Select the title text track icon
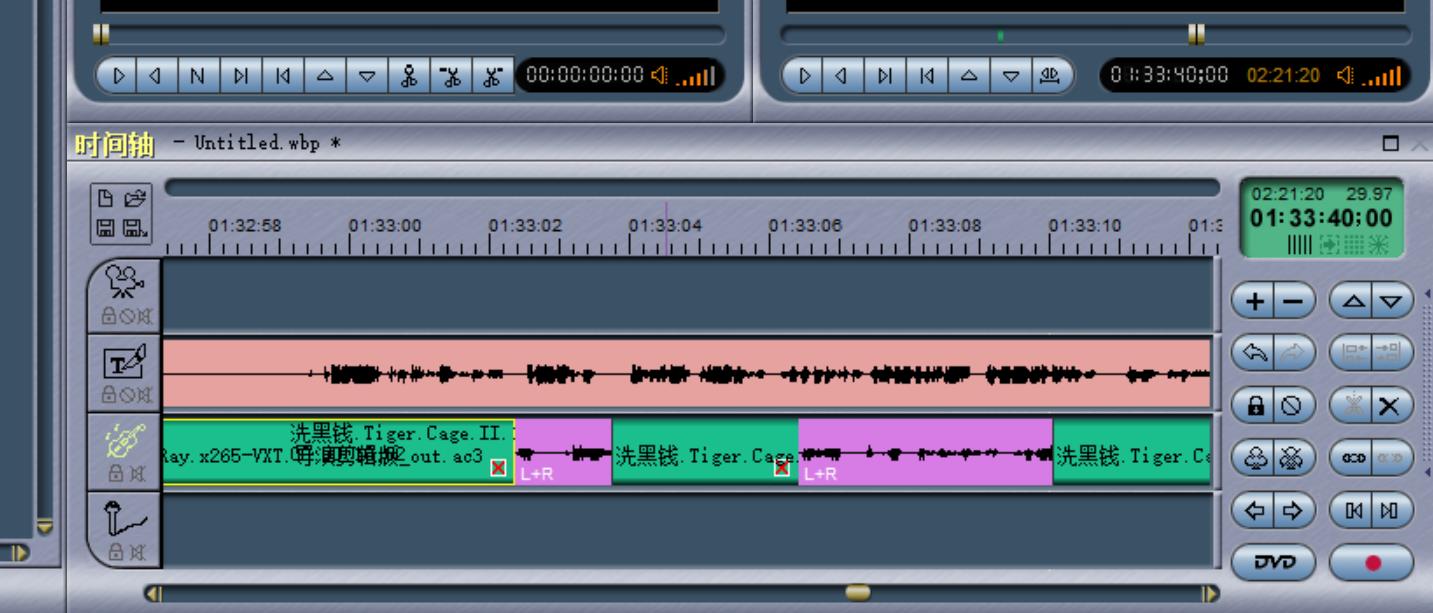This screenshot has height=613, width=1433. (x=124, y=361)
